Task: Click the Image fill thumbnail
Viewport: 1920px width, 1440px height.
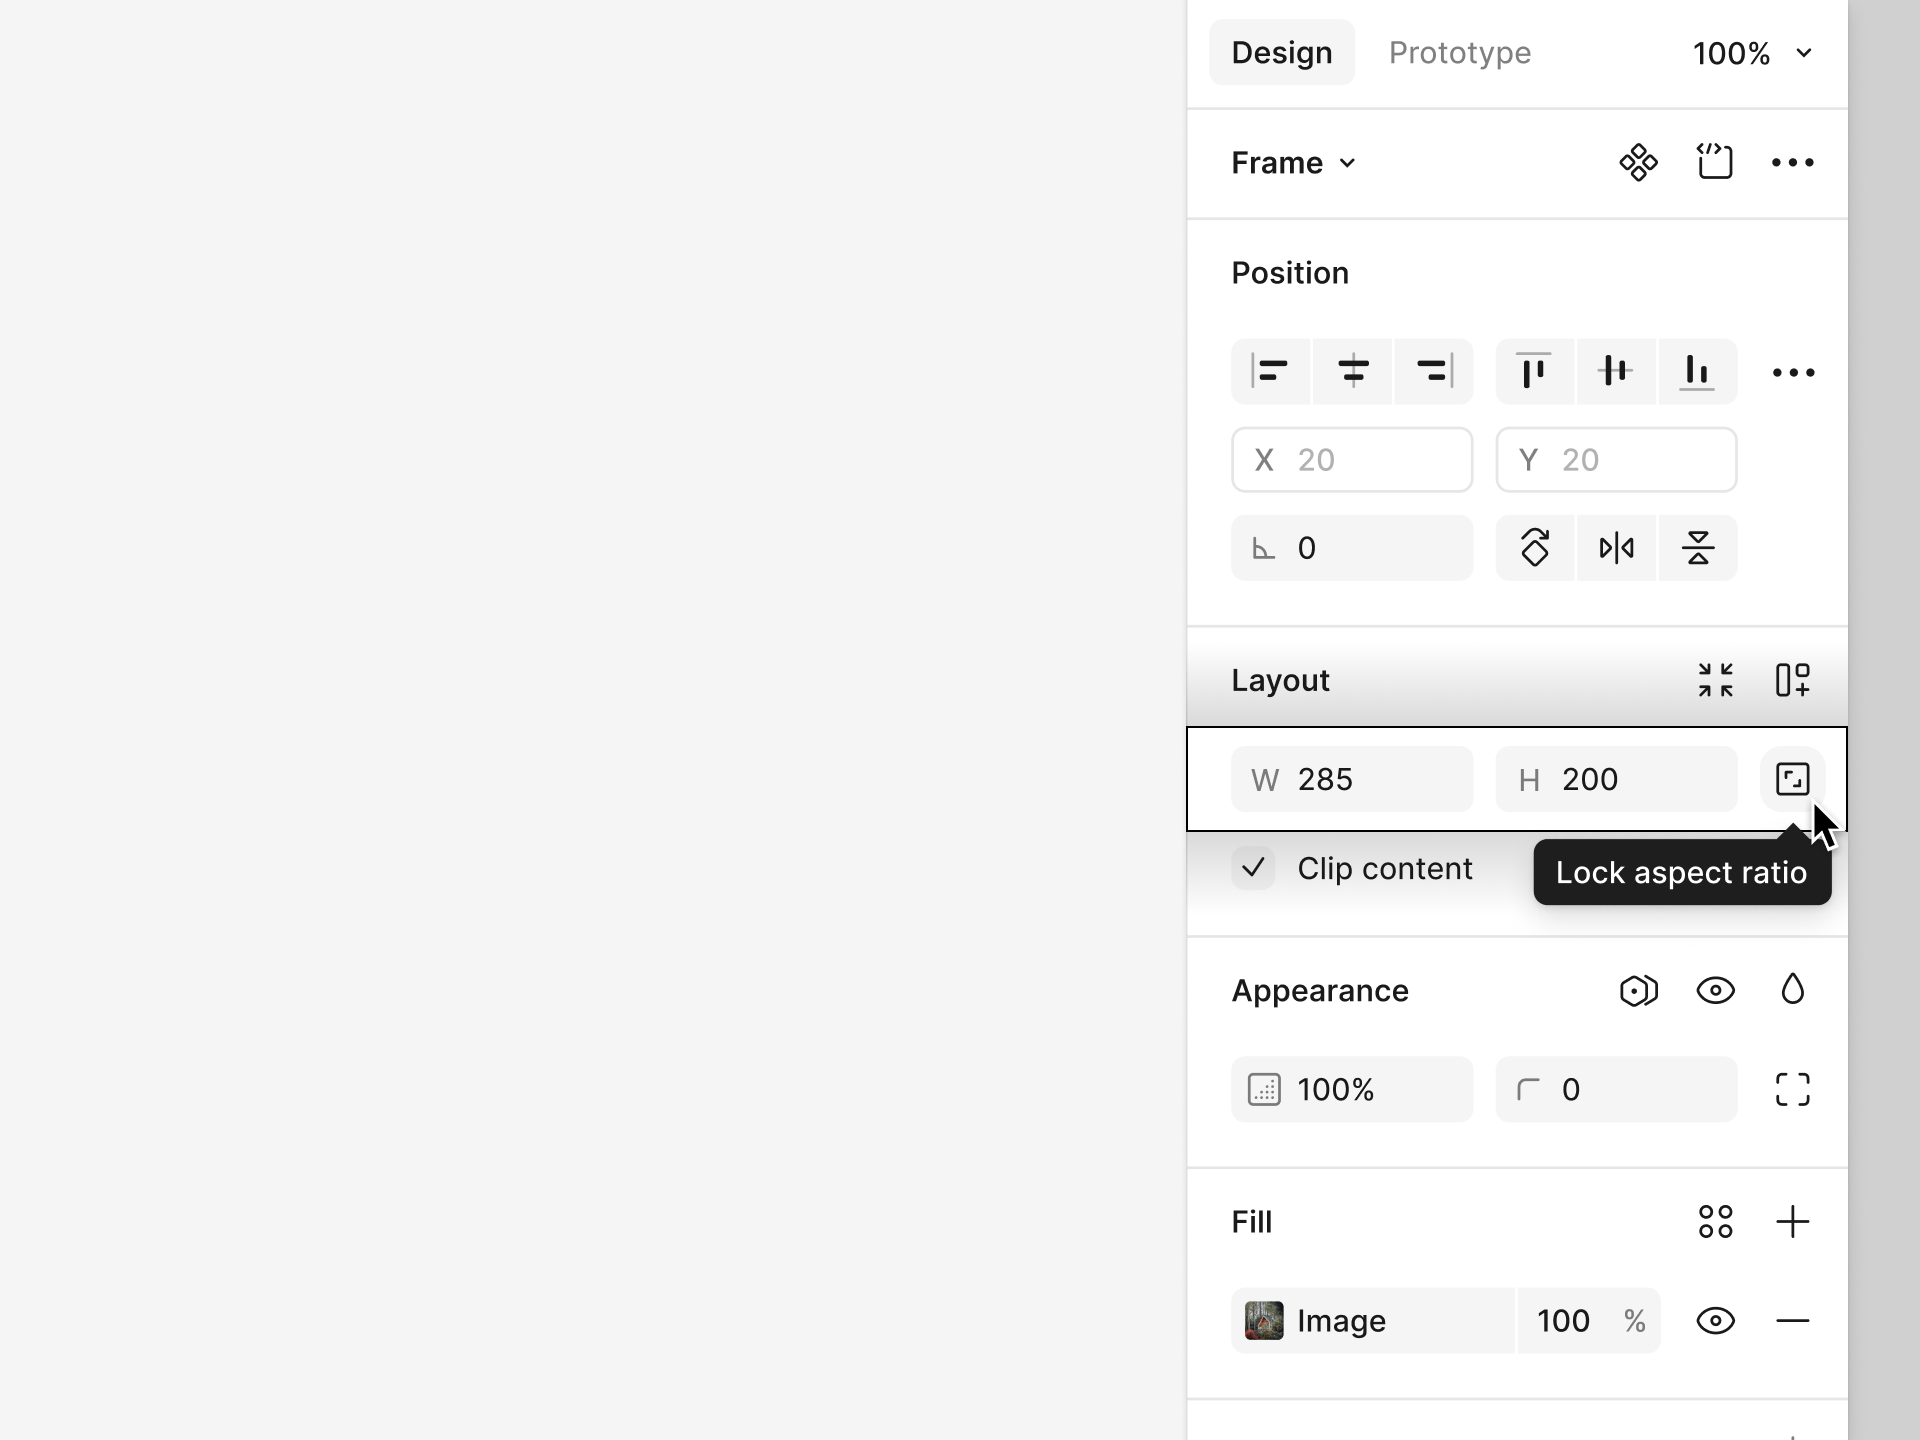Action: pos(1264,1321)
